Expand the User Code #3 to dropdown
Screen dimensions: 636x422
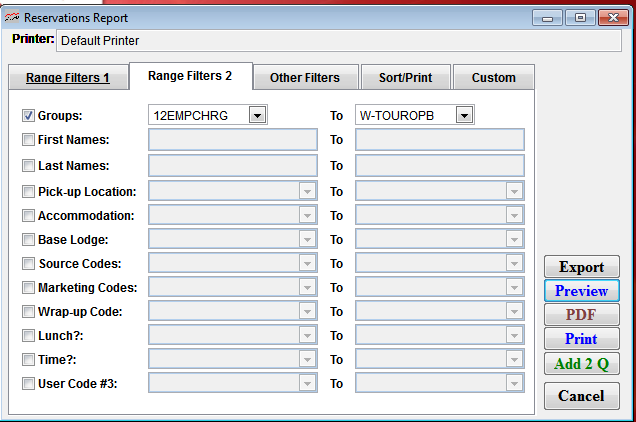[514, 383]
